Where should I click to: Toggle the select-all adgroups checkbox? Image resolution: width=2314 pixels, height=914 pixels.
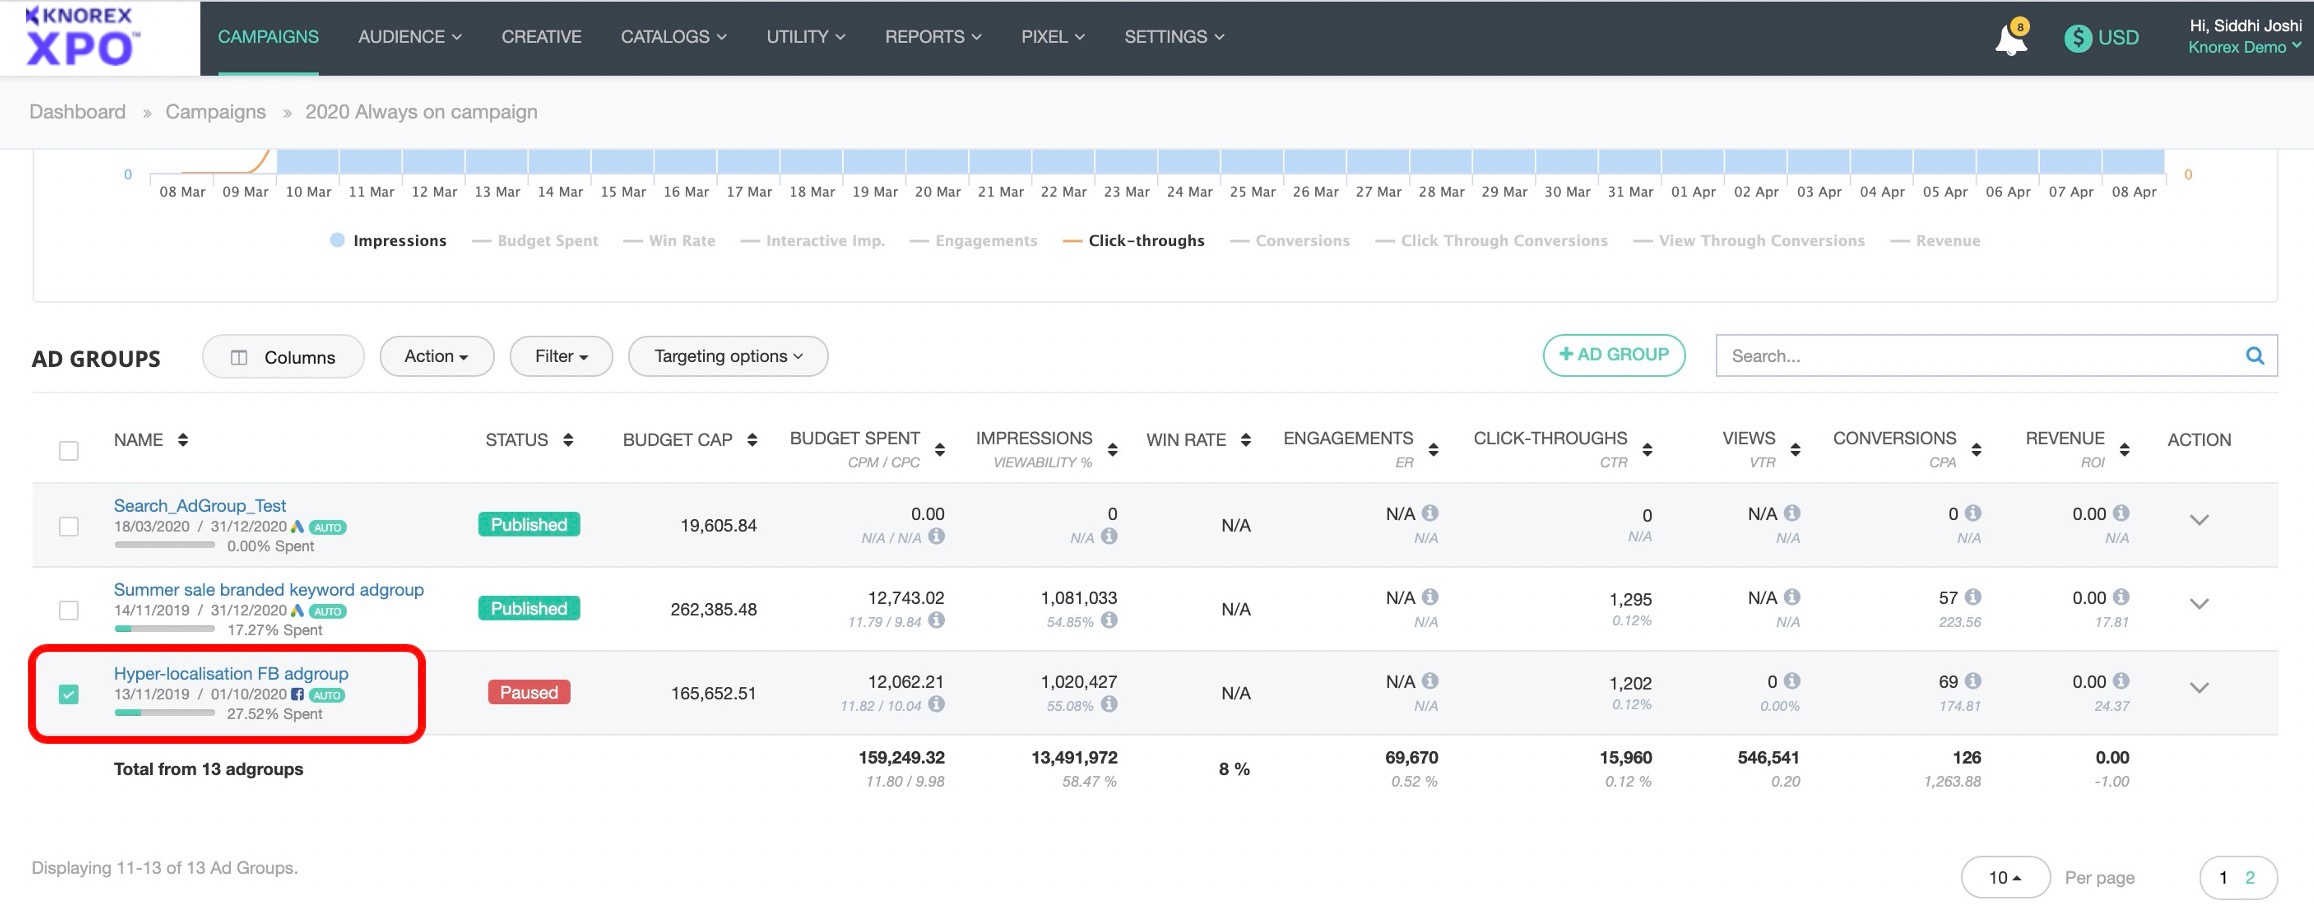tap(69, 451)
